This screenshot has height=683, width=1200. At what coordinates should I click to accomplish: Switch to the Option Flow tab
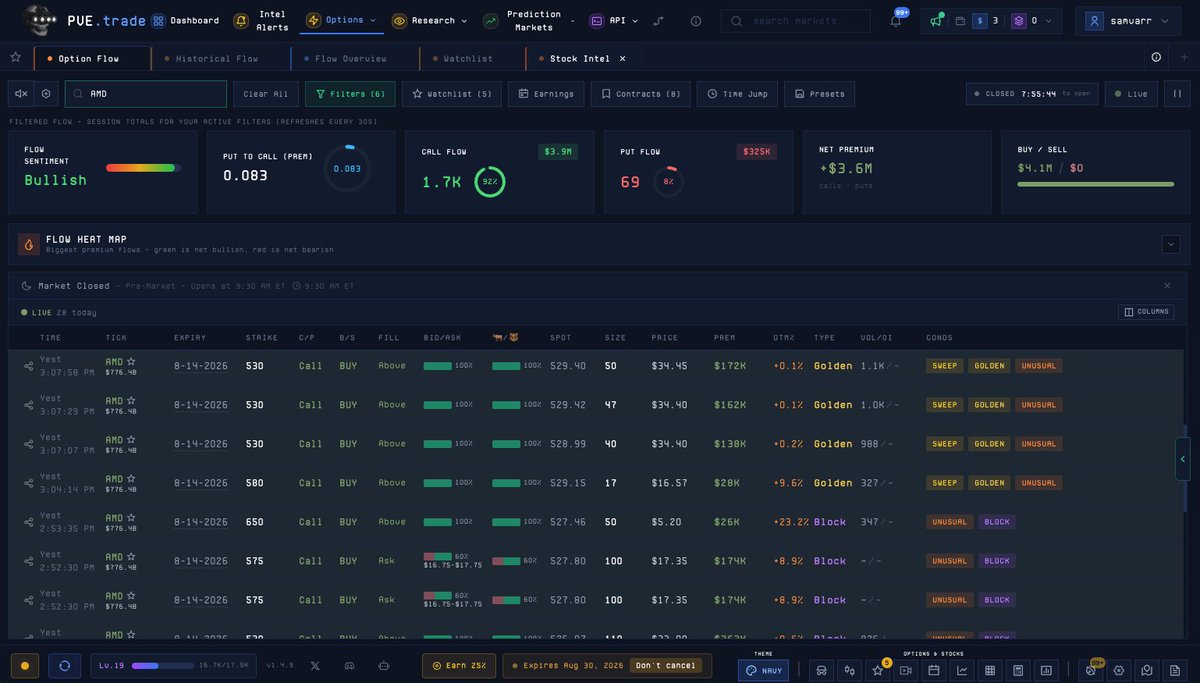click(91, 58)
